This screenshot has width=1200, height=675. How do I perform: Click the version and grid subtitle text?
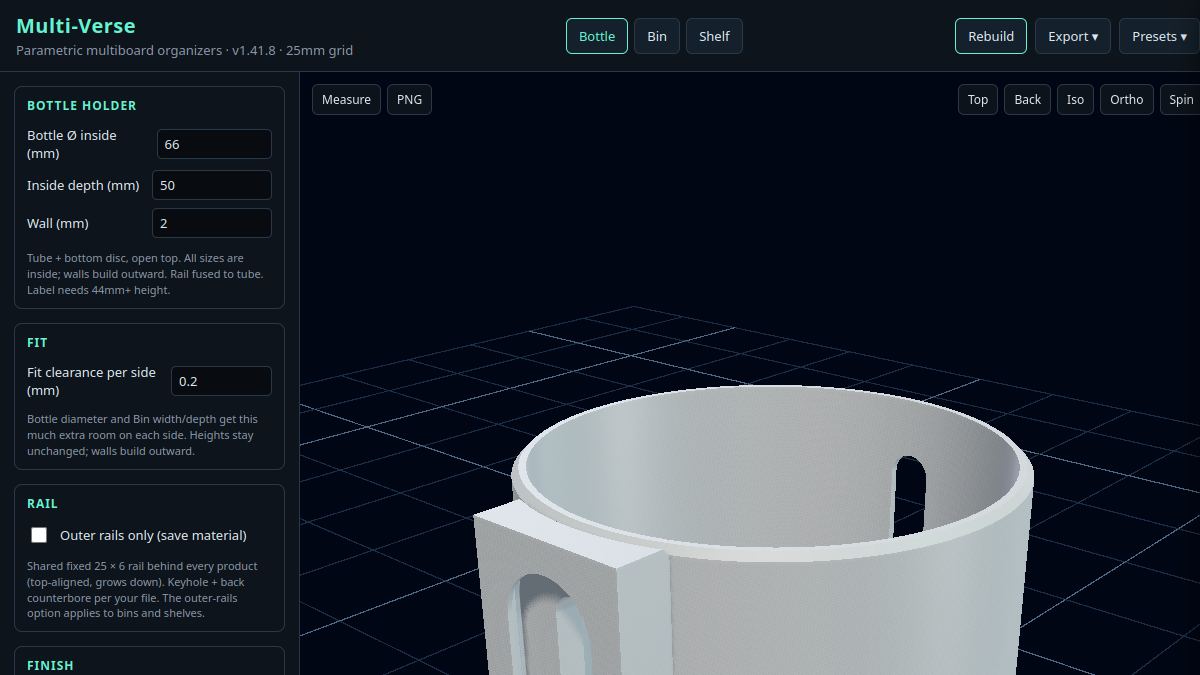pos(184,50)
